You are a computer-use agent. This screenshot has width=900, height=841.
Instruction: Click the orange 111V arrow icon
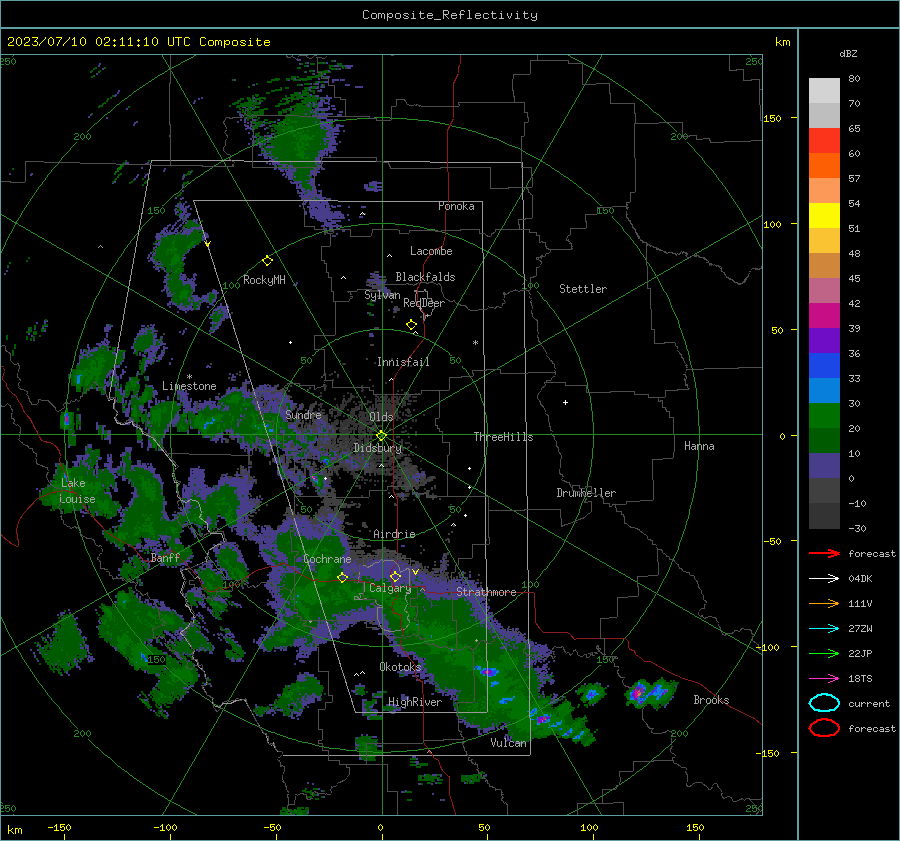coord(824,603)
